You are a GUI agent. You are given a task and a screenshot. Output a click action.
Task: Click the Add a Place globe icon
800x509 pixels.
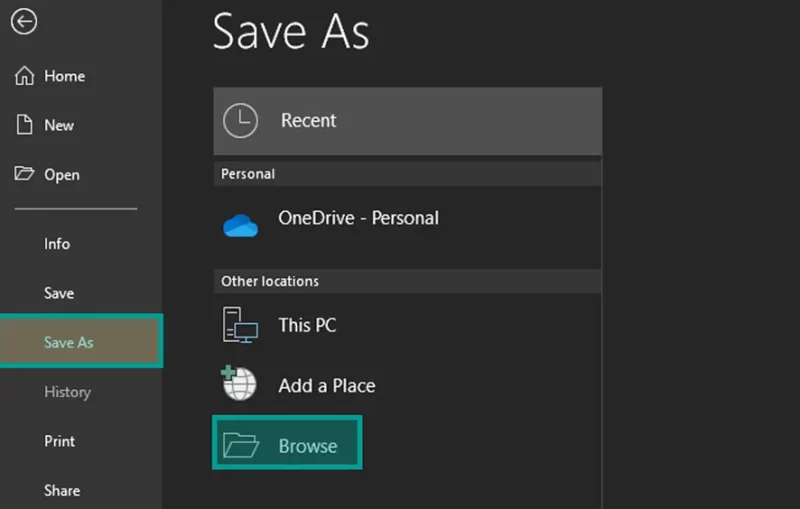point(239,383)
